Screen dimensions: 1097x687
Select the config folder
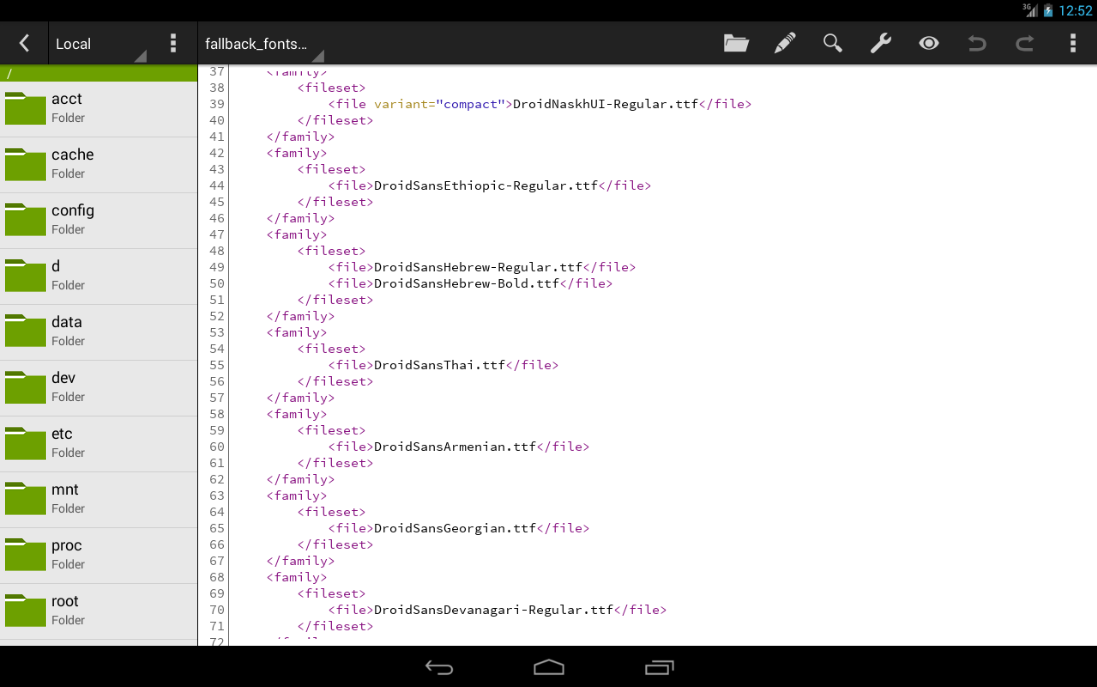[98, 220]
